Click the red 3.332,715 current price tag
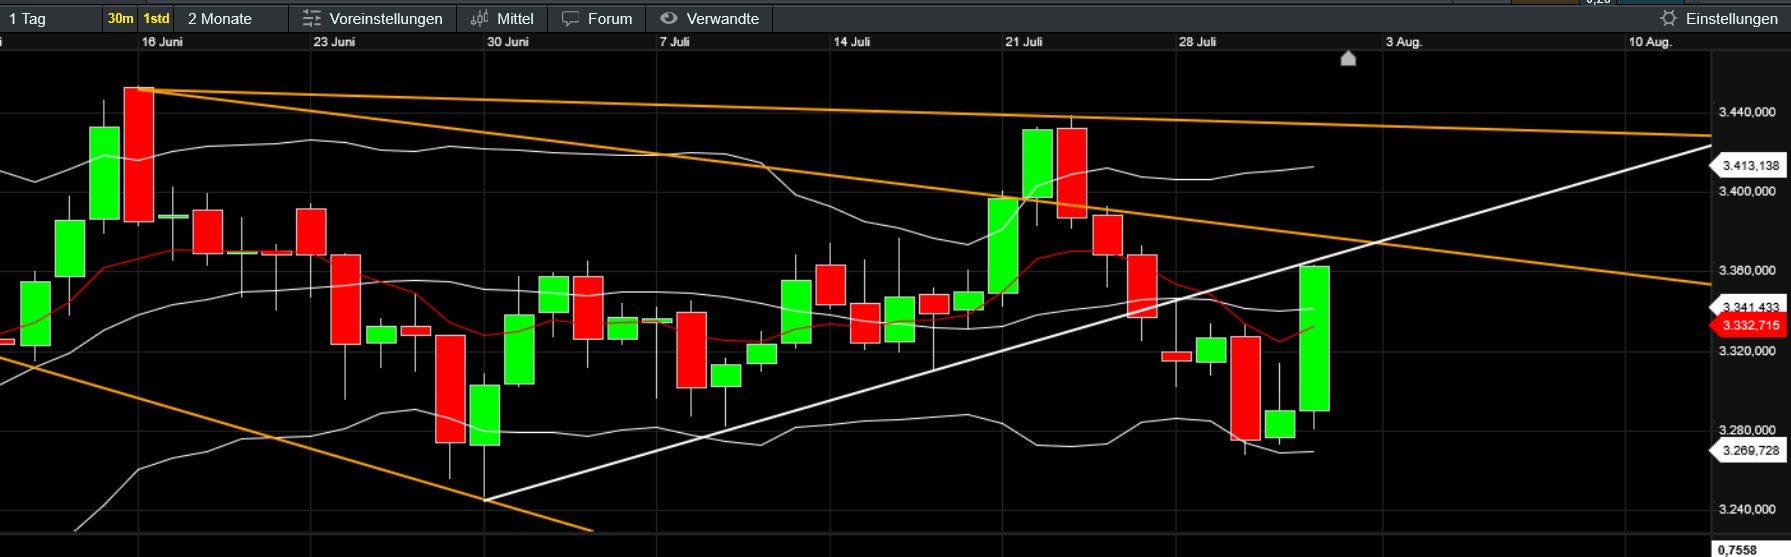 click(1751, 325)
